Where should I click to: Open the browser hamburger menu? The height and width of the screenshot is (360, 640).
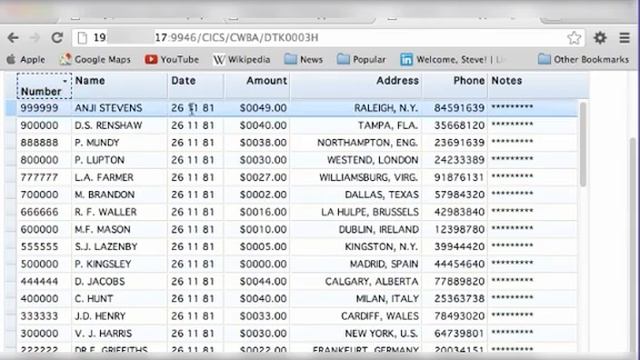tap(624, 38)
